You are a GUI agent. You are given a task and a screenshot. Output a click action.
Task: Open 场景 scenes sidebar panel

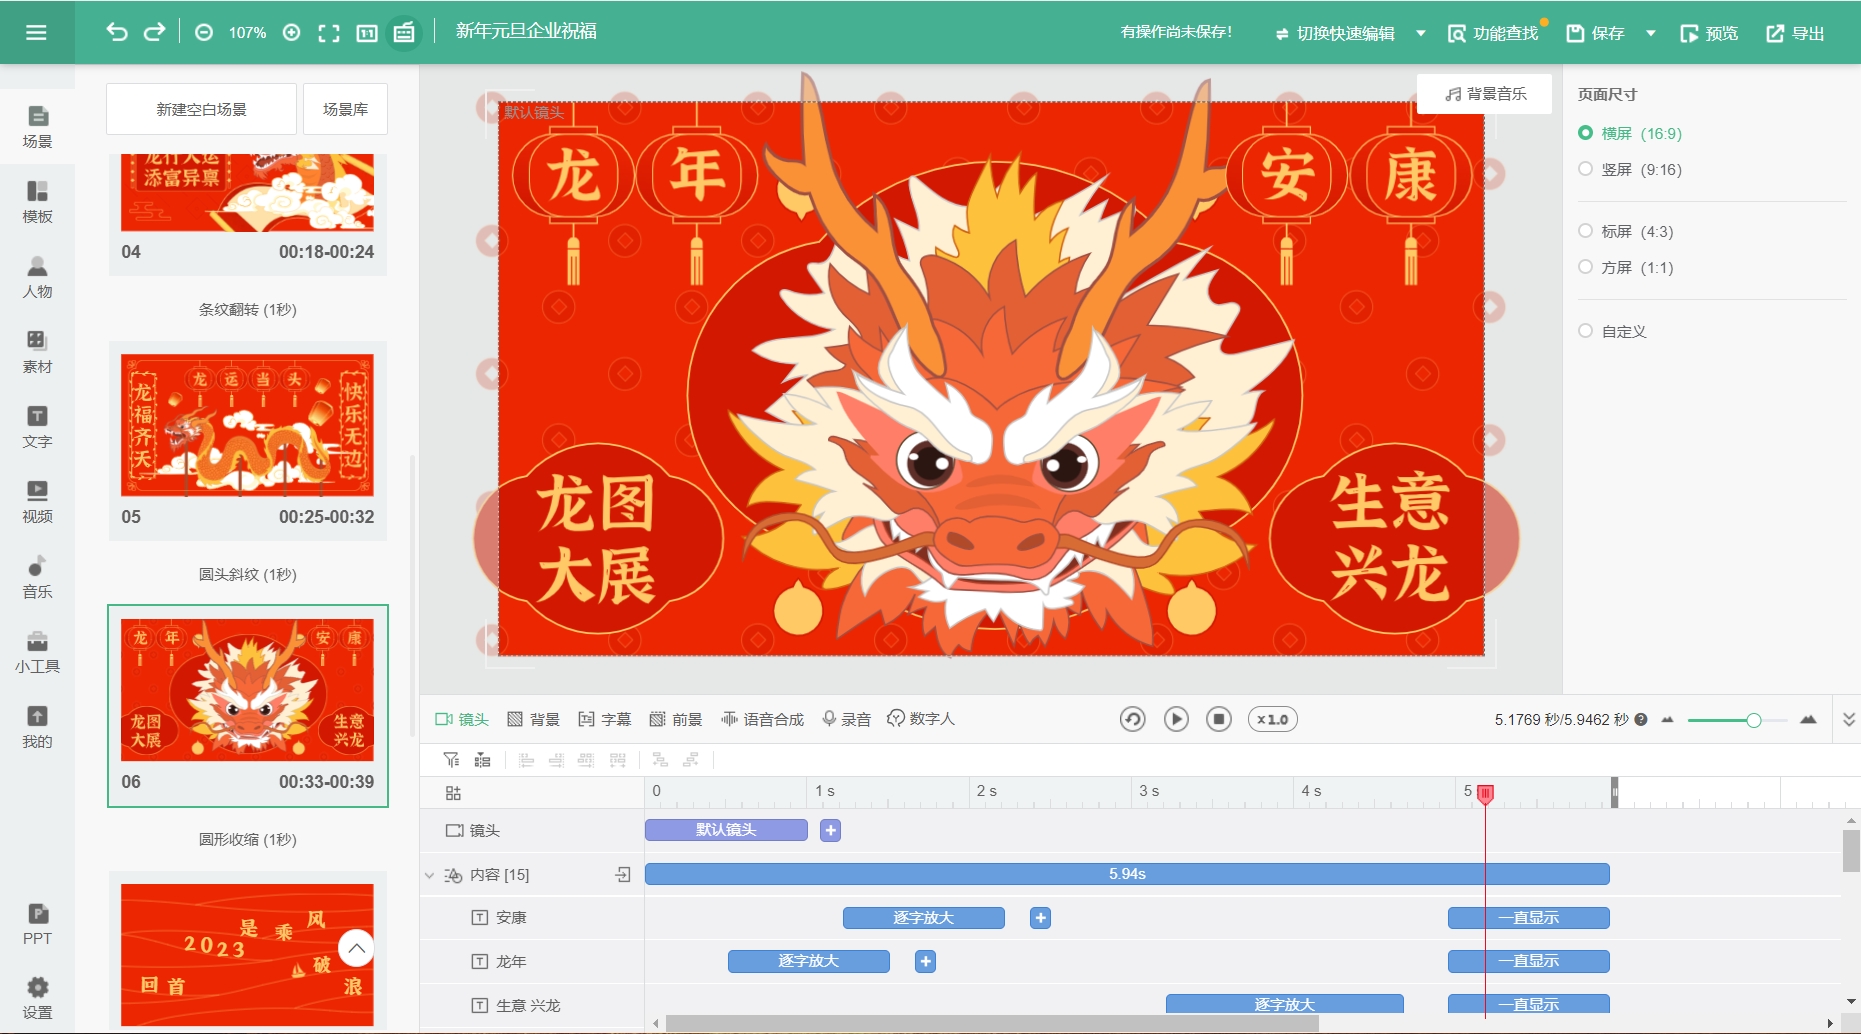(37, 127)
